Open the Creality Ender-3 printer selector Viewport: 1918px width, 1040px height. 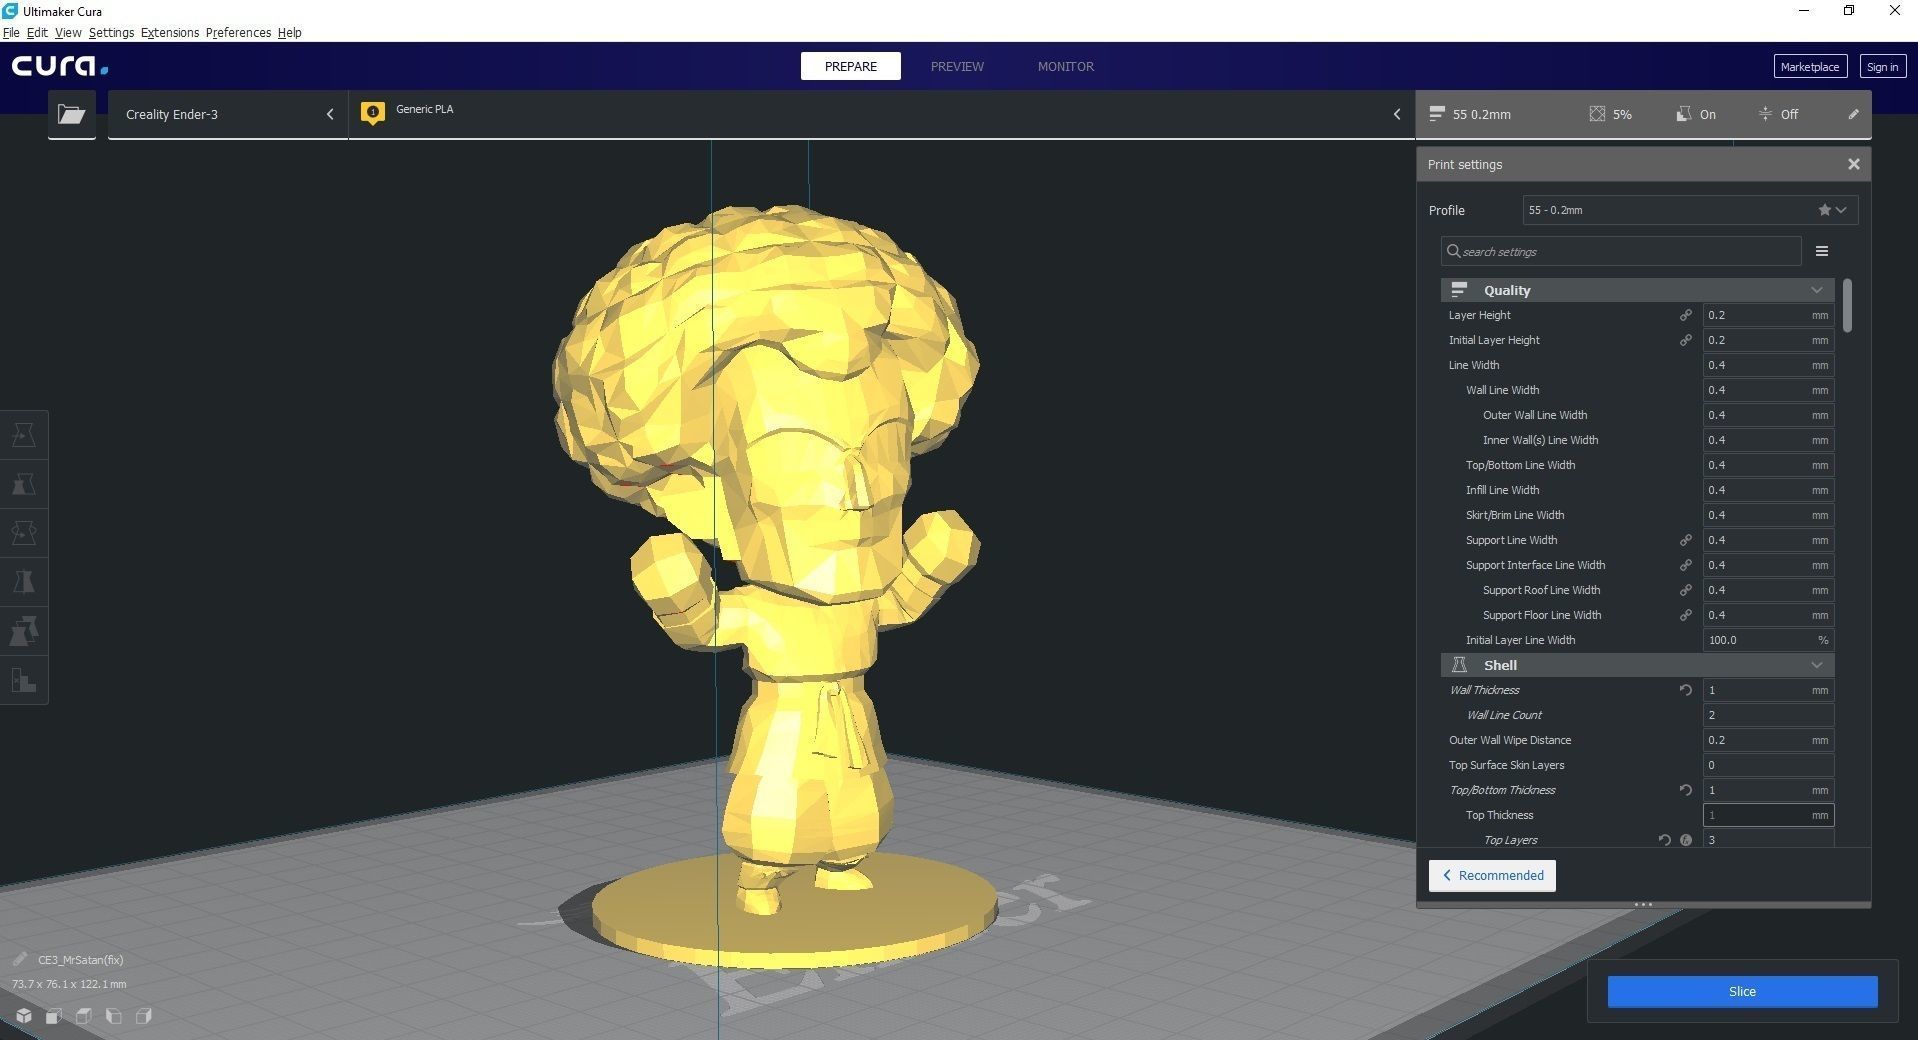point(228,114)
